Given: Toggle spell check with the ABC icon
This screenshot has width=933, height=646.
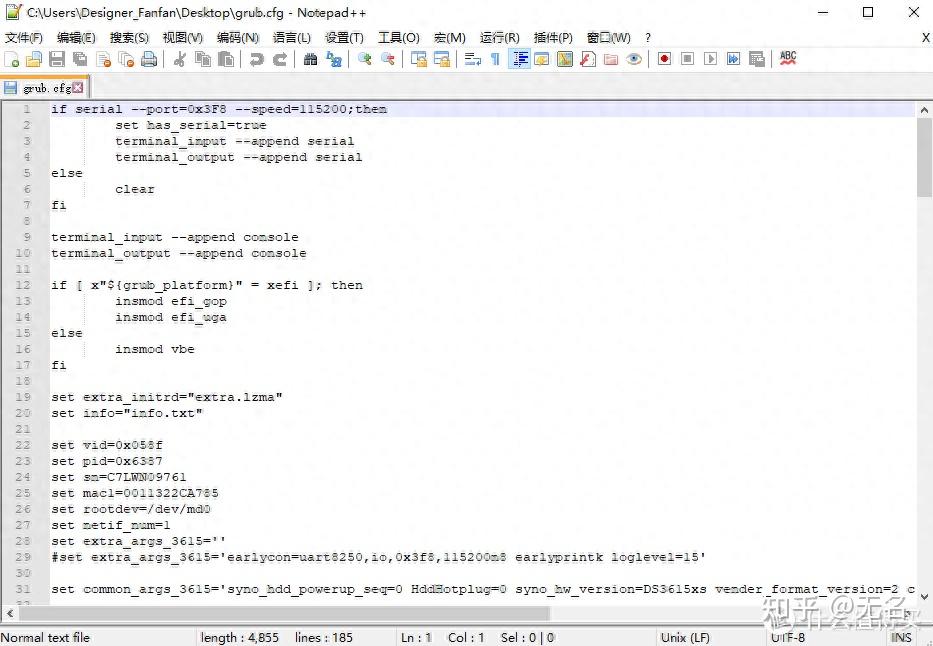Looking at the screenshot, I should (788, 58).
